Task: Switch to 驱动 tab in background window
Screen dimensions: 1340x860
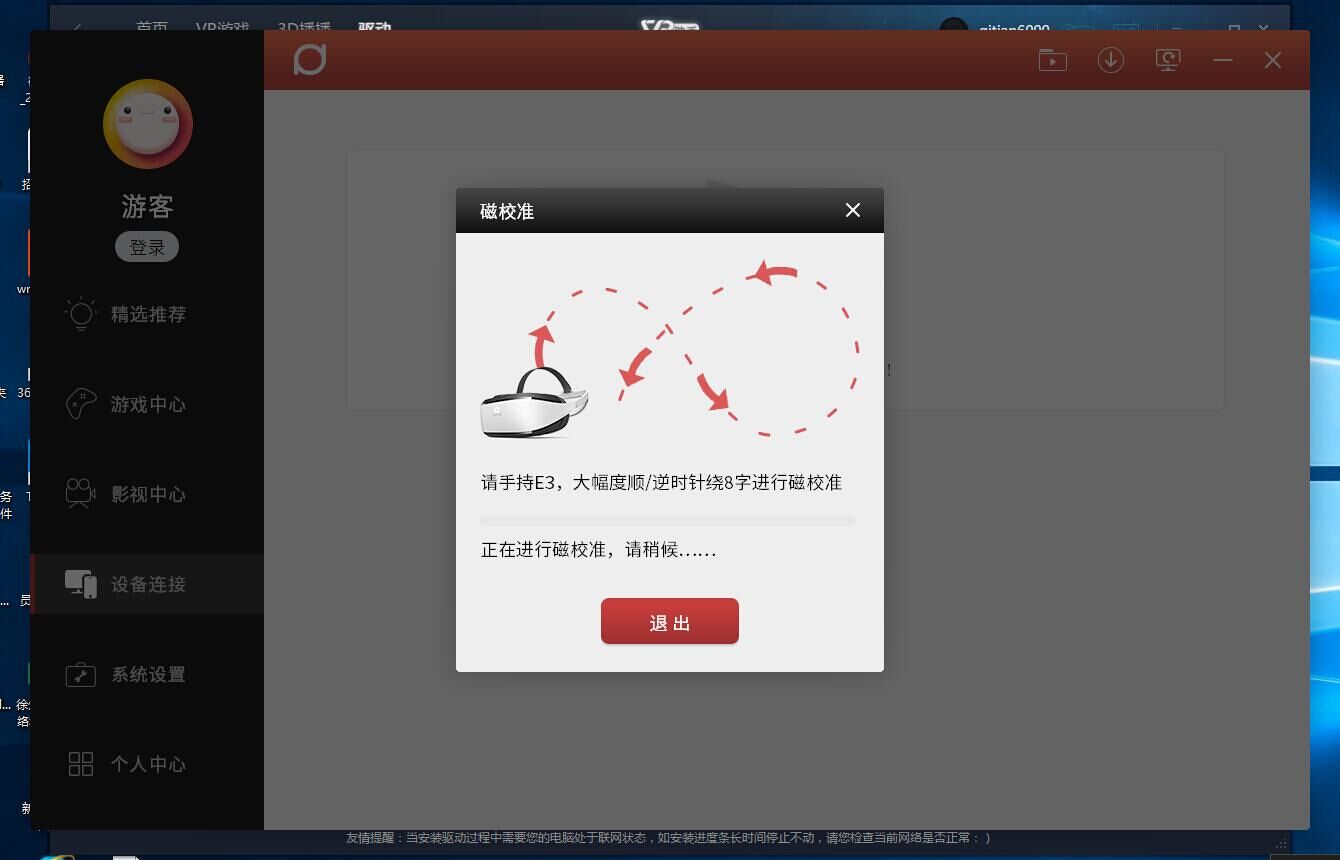Action: pos(375,26)
